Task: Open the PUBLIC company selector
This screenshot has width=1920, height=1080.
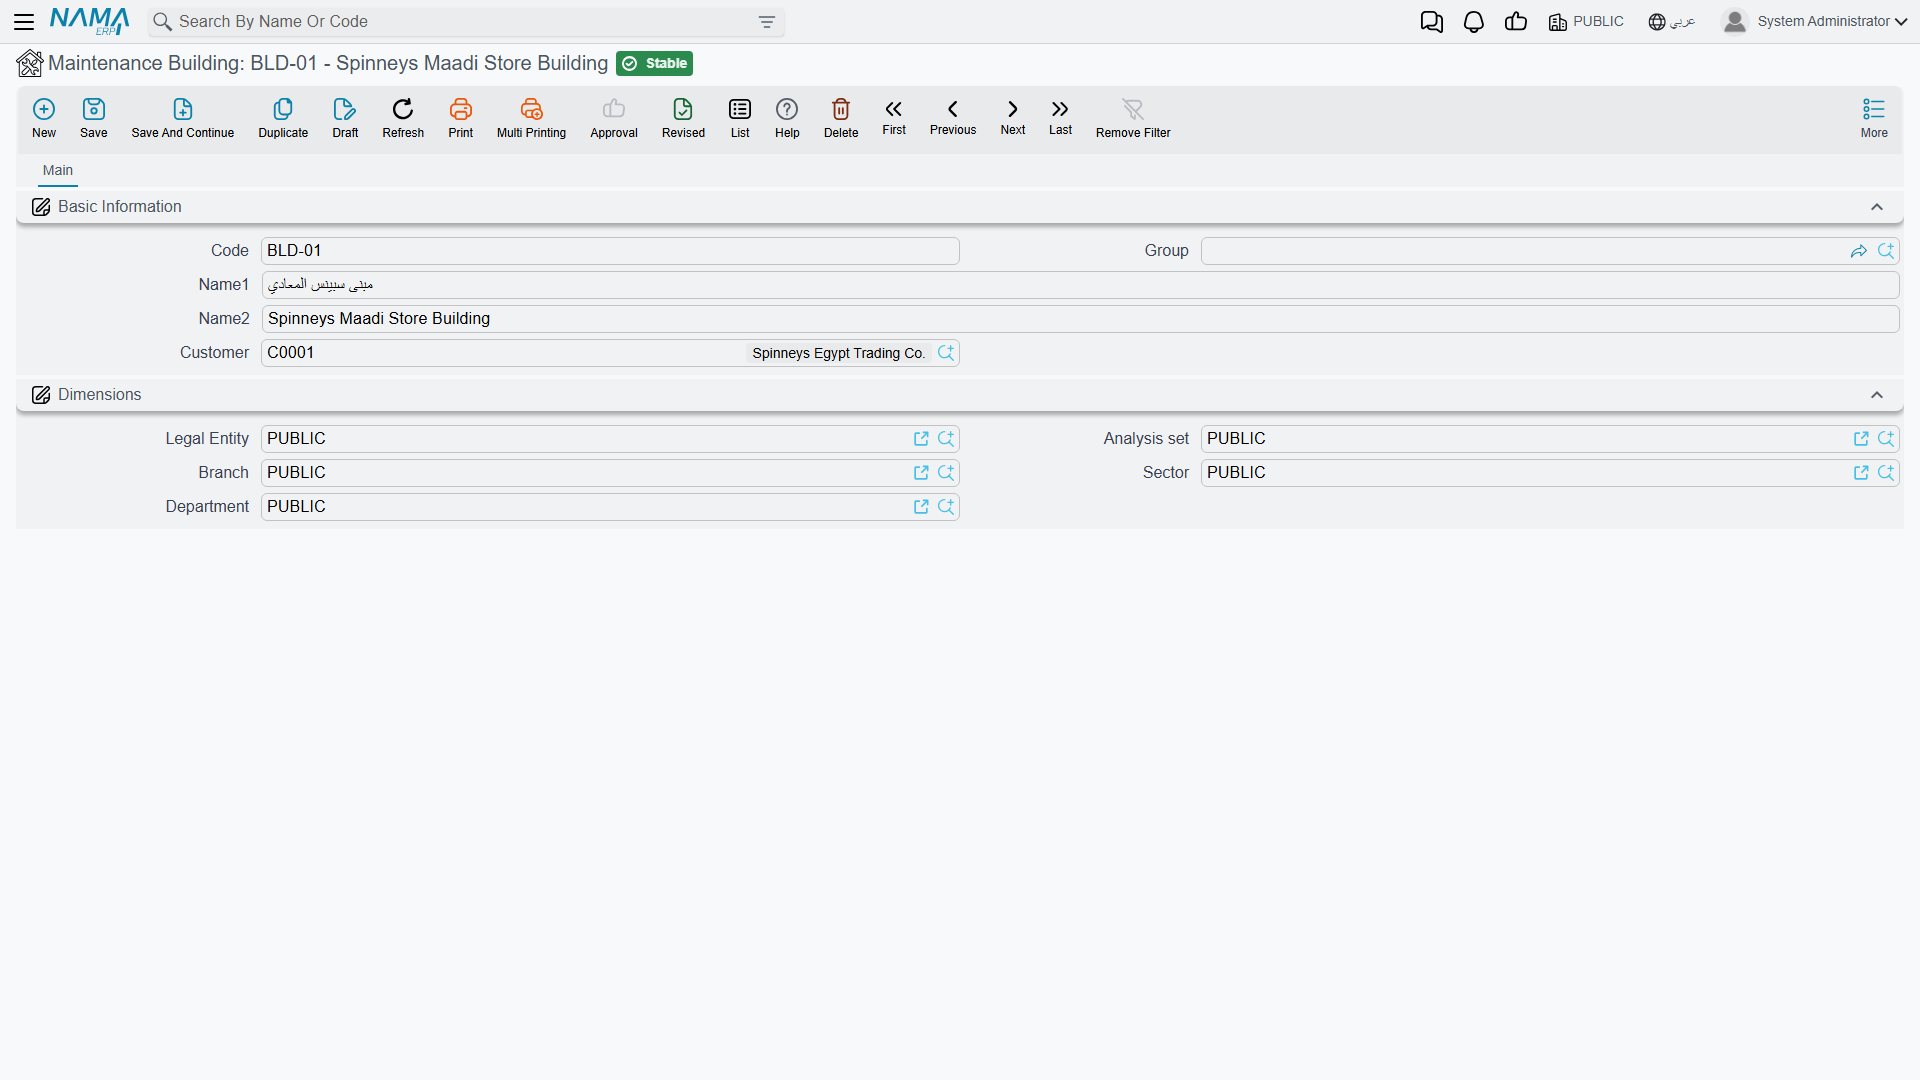Action: [x=1586, y=22]
